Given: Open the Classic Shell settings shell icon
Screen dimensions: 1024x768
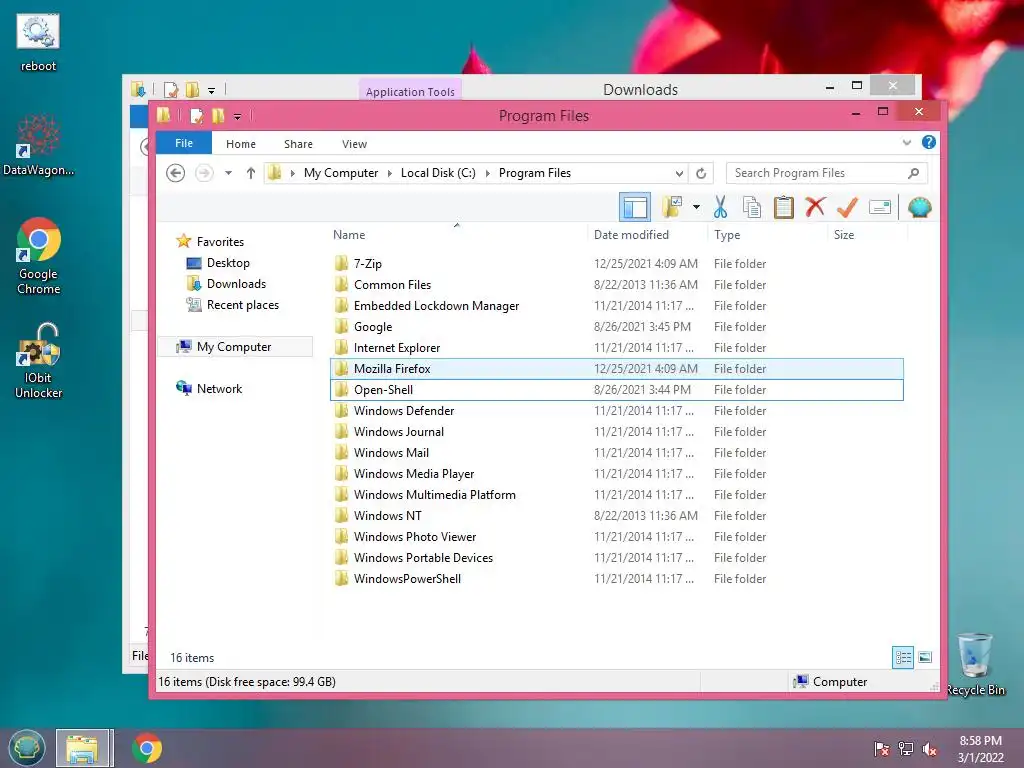Looking at the screenshot, I should click(x=920, y=208).
